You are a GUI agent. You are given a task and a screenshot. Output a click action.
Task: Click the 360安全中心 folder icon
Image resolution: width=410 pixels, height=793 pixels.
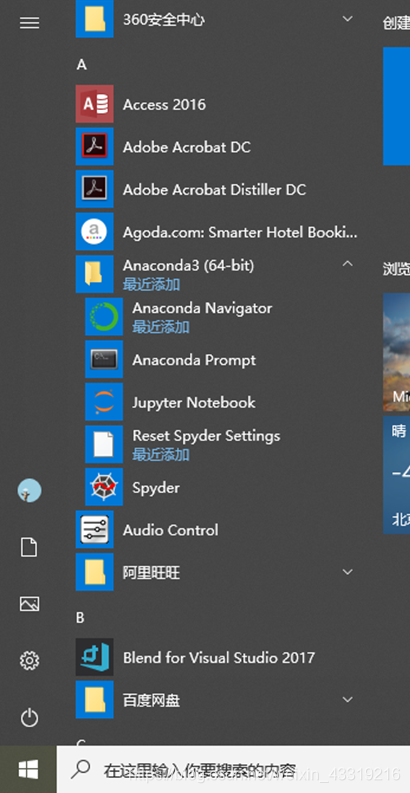click(x=95, y=19)
